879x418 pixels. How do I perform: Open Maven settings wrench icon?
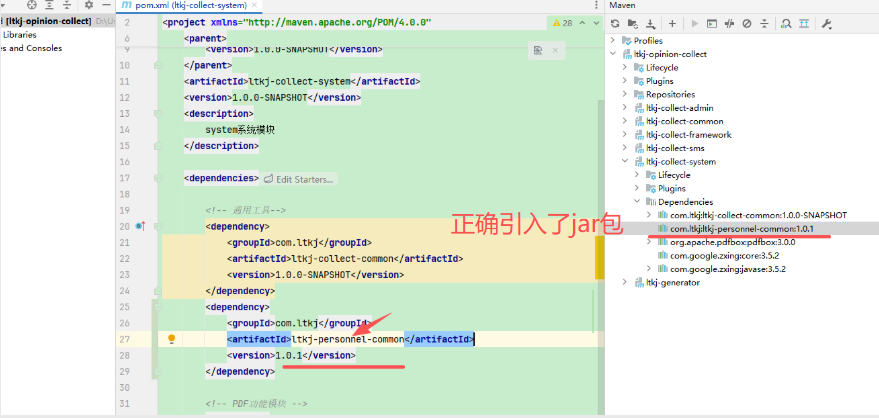coord(826,24)
